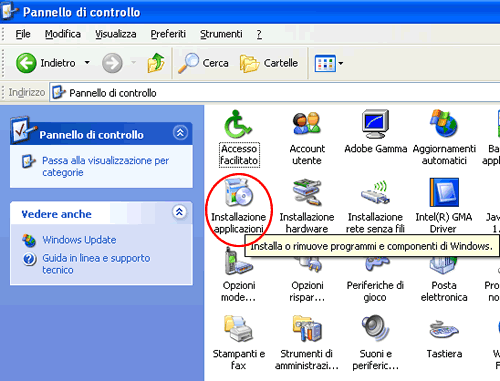Open Posta elettronica icon
This screenshot has width=500, height=381.
click(443, 265)
